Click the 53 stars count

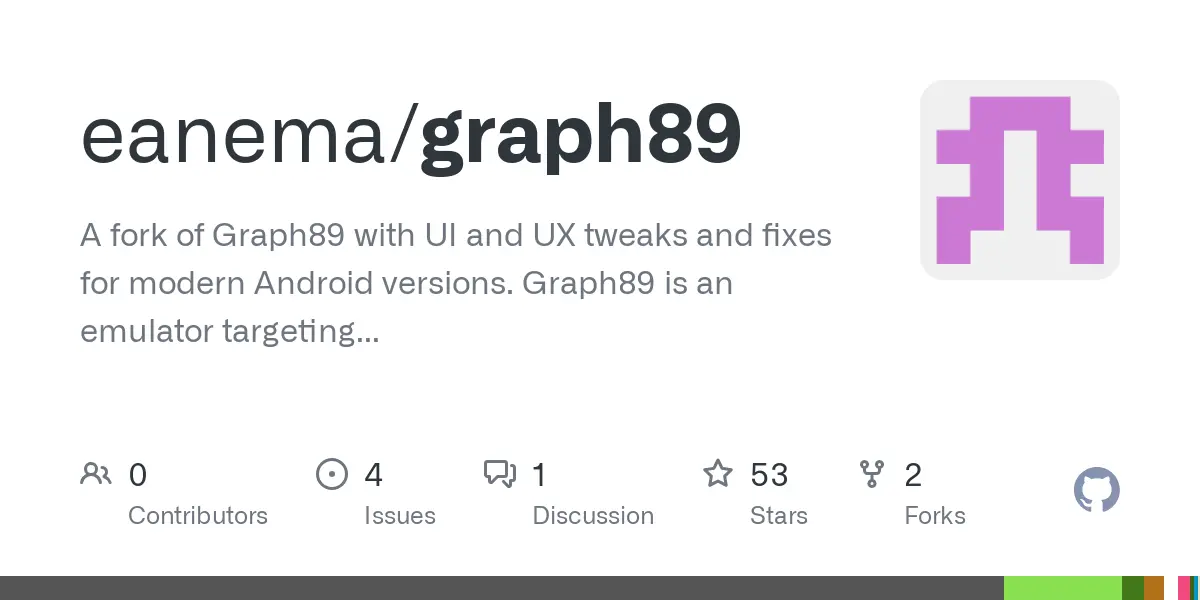tap(769, 474)
